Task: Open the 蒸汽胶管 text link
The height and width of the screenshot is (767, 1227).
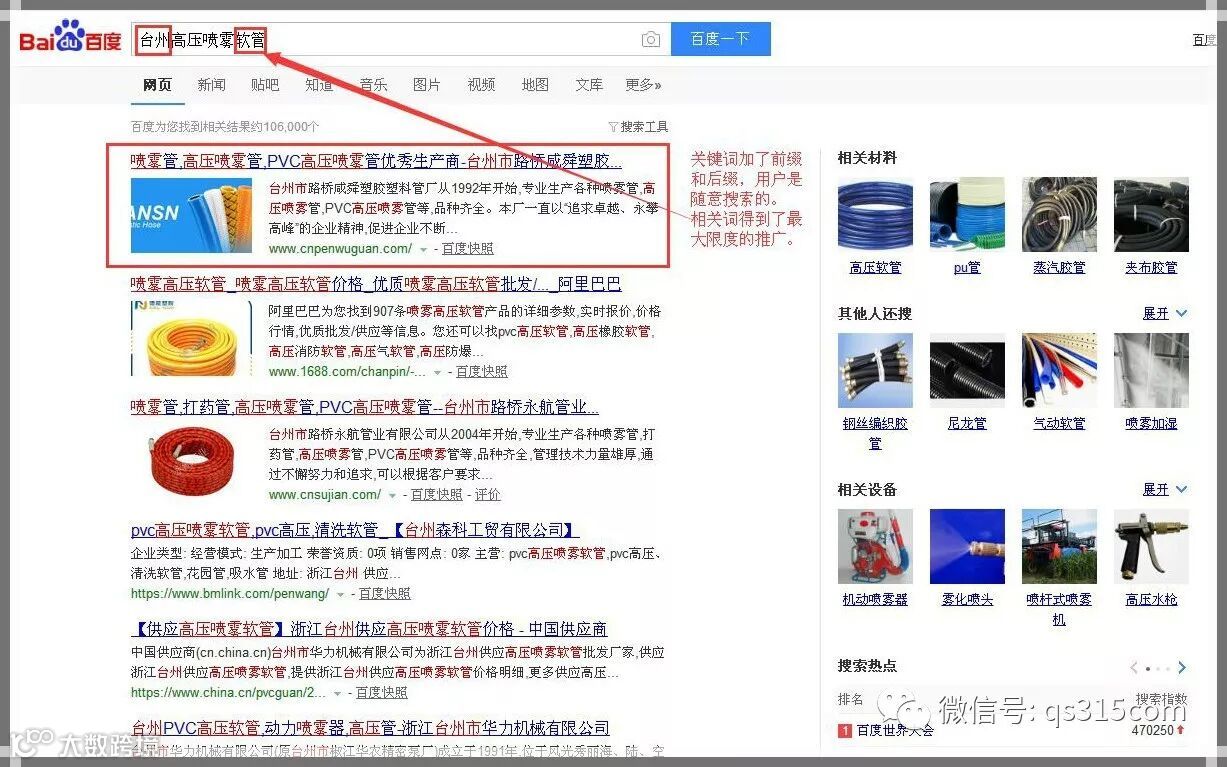Action: (x=1059, y=267)
